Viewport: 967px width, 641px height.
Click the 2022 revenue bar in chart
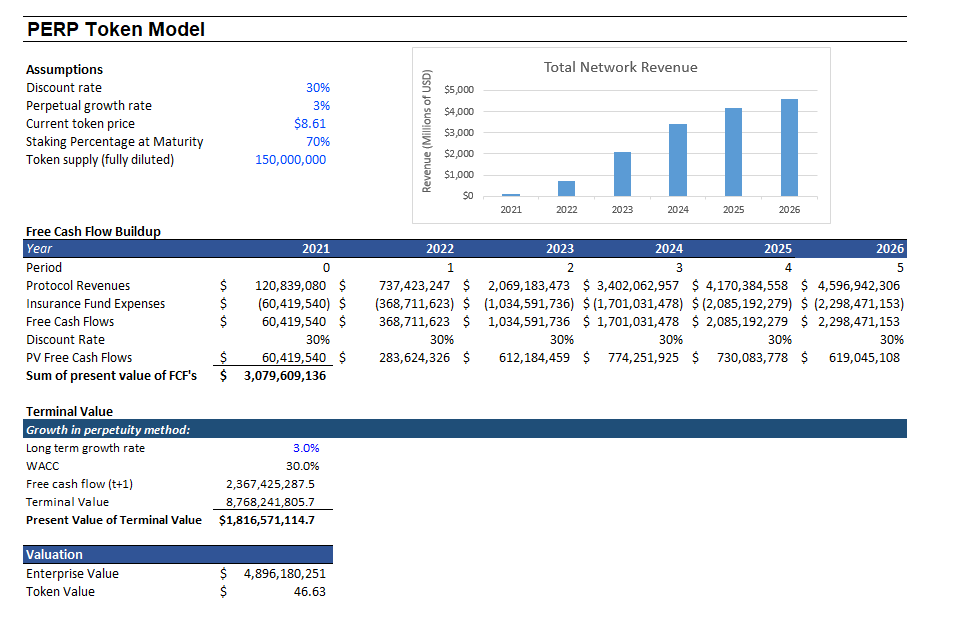[x=566, y=188]
